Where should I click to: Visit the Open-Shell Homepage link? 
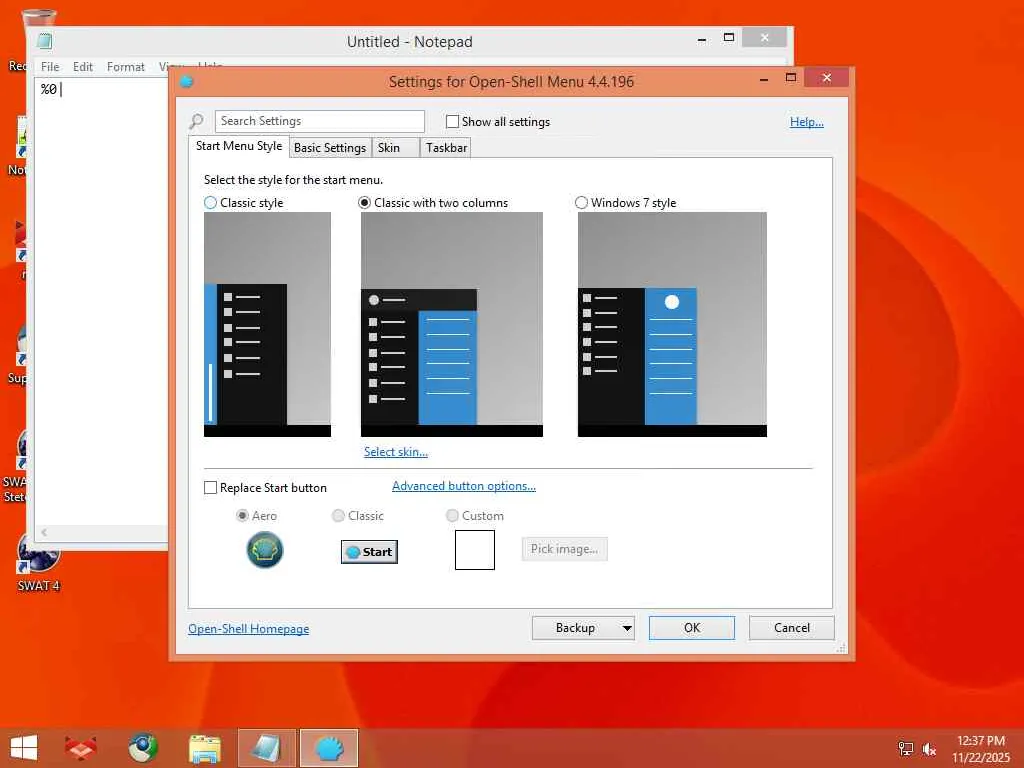point(248,629)
